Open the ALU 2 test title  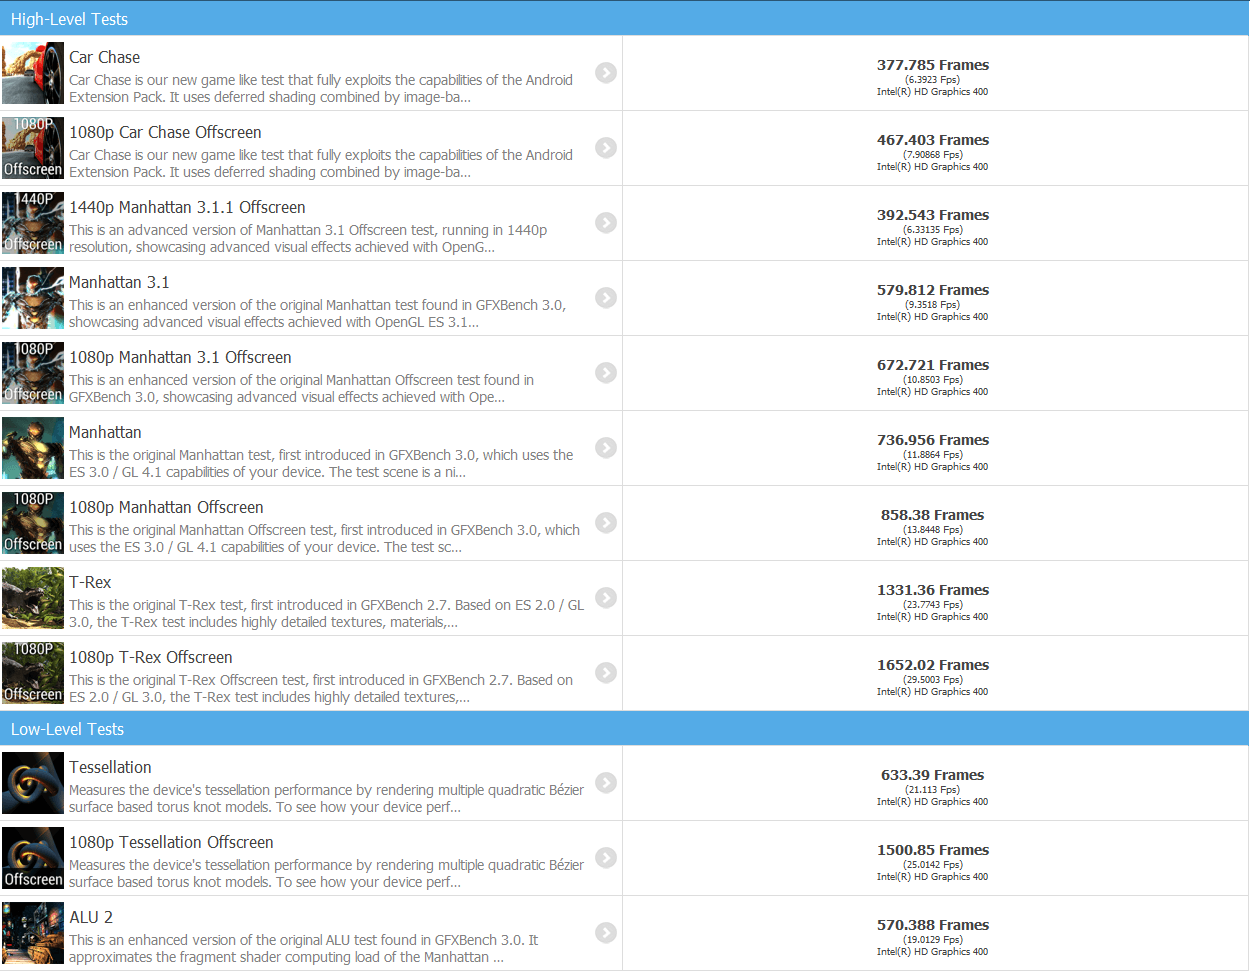tap(91, 918)
